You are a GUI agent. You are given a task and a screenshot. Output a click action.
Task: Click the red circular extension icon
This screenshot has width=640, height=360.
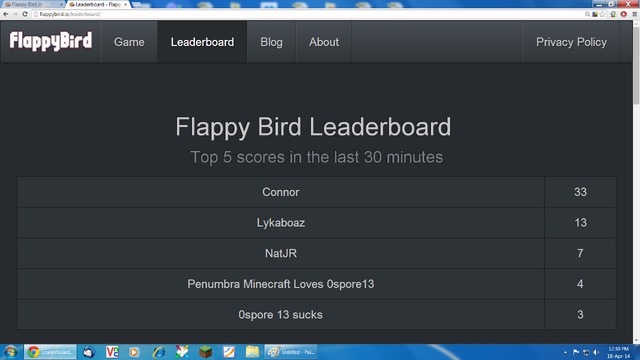[624, 14]
